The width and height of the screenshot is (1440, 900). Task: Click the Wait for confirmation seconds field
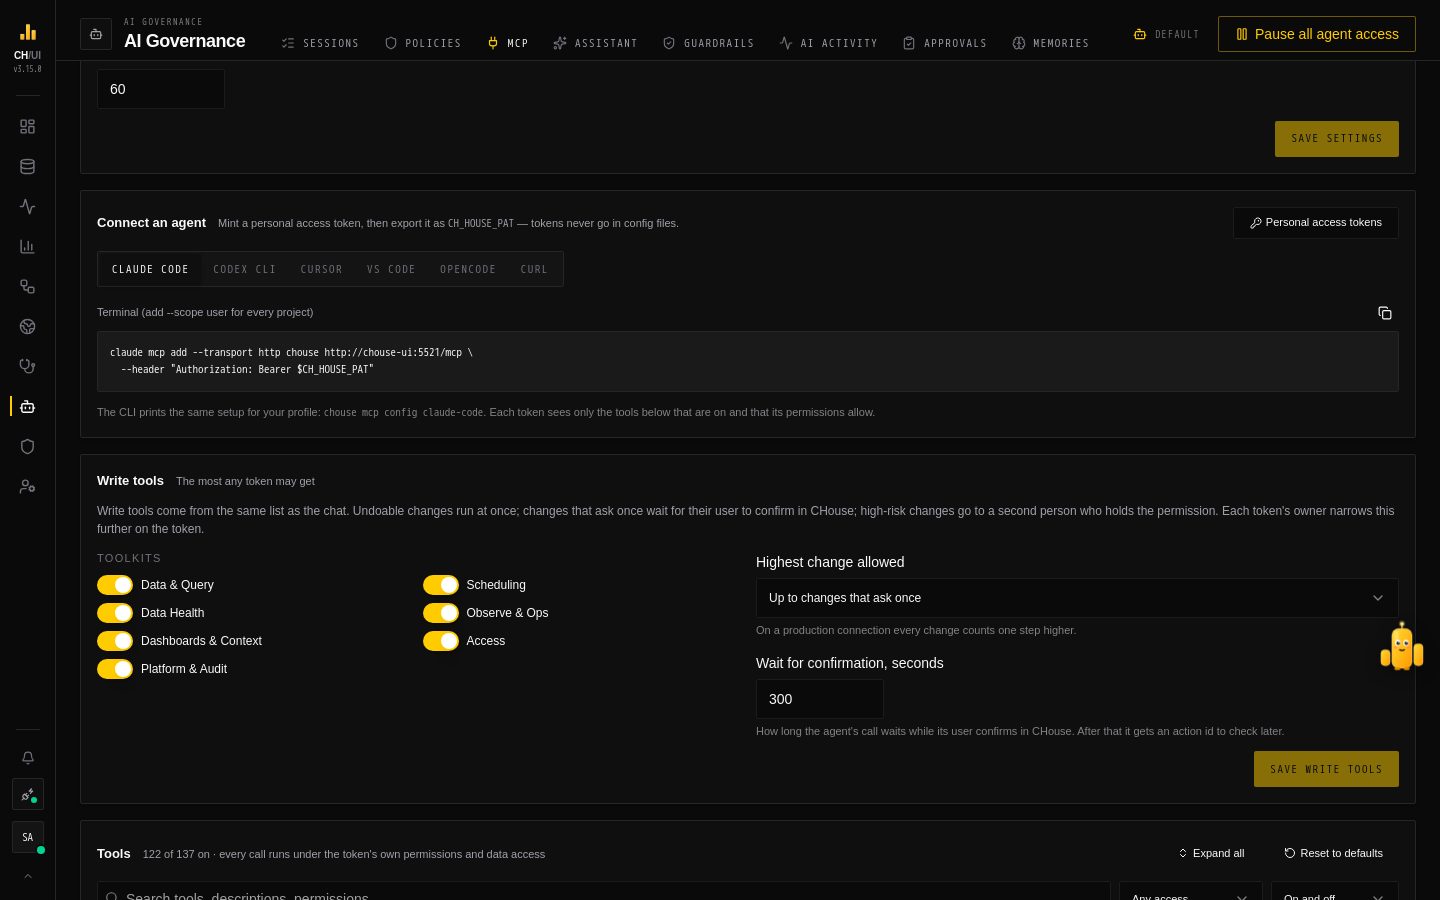[820, 699]
